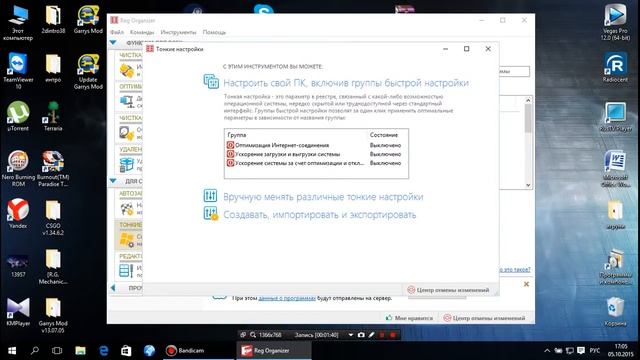Image resolution: width=640 pixels, height=360 pixels.
Task: Click the Bandicam pencil draw icon
Action: [x=371, y=335]
